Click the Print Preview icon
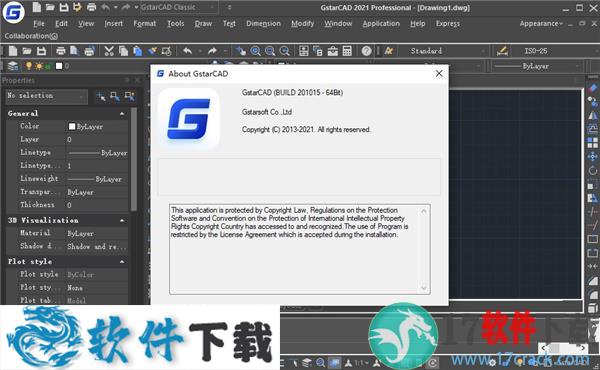600x370 pixels. (74, 51)
